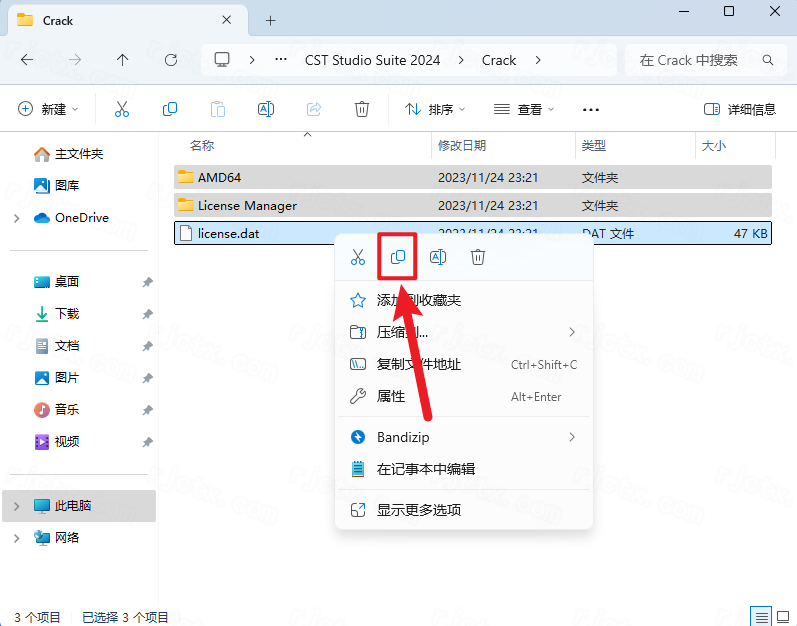Choose Show more options entry
This screenshot has width=797, height=626.
[x=418, y=510]
